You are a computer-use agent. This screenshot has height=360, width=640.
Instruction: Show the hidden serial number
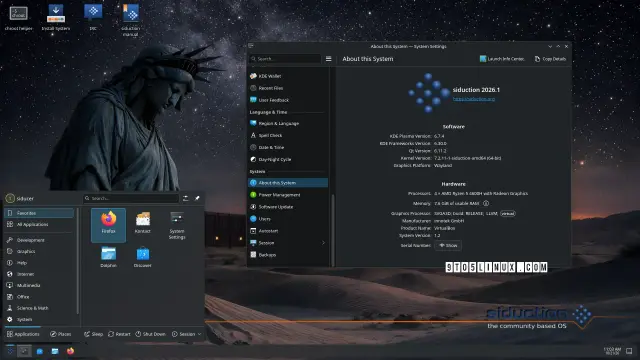[x=448, y=245]
